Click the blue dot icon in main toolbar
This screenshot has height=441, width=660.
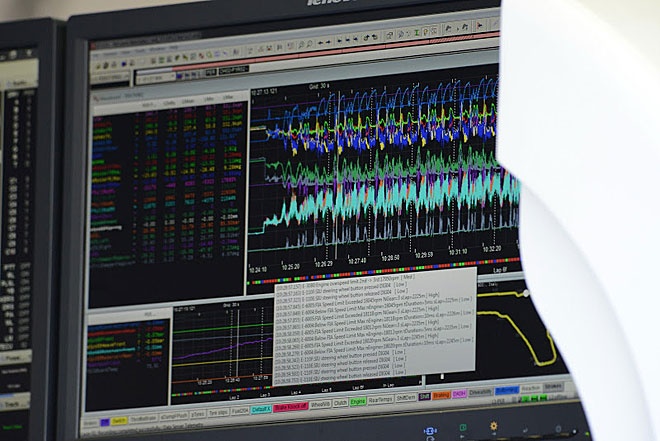tap(124, 64)
